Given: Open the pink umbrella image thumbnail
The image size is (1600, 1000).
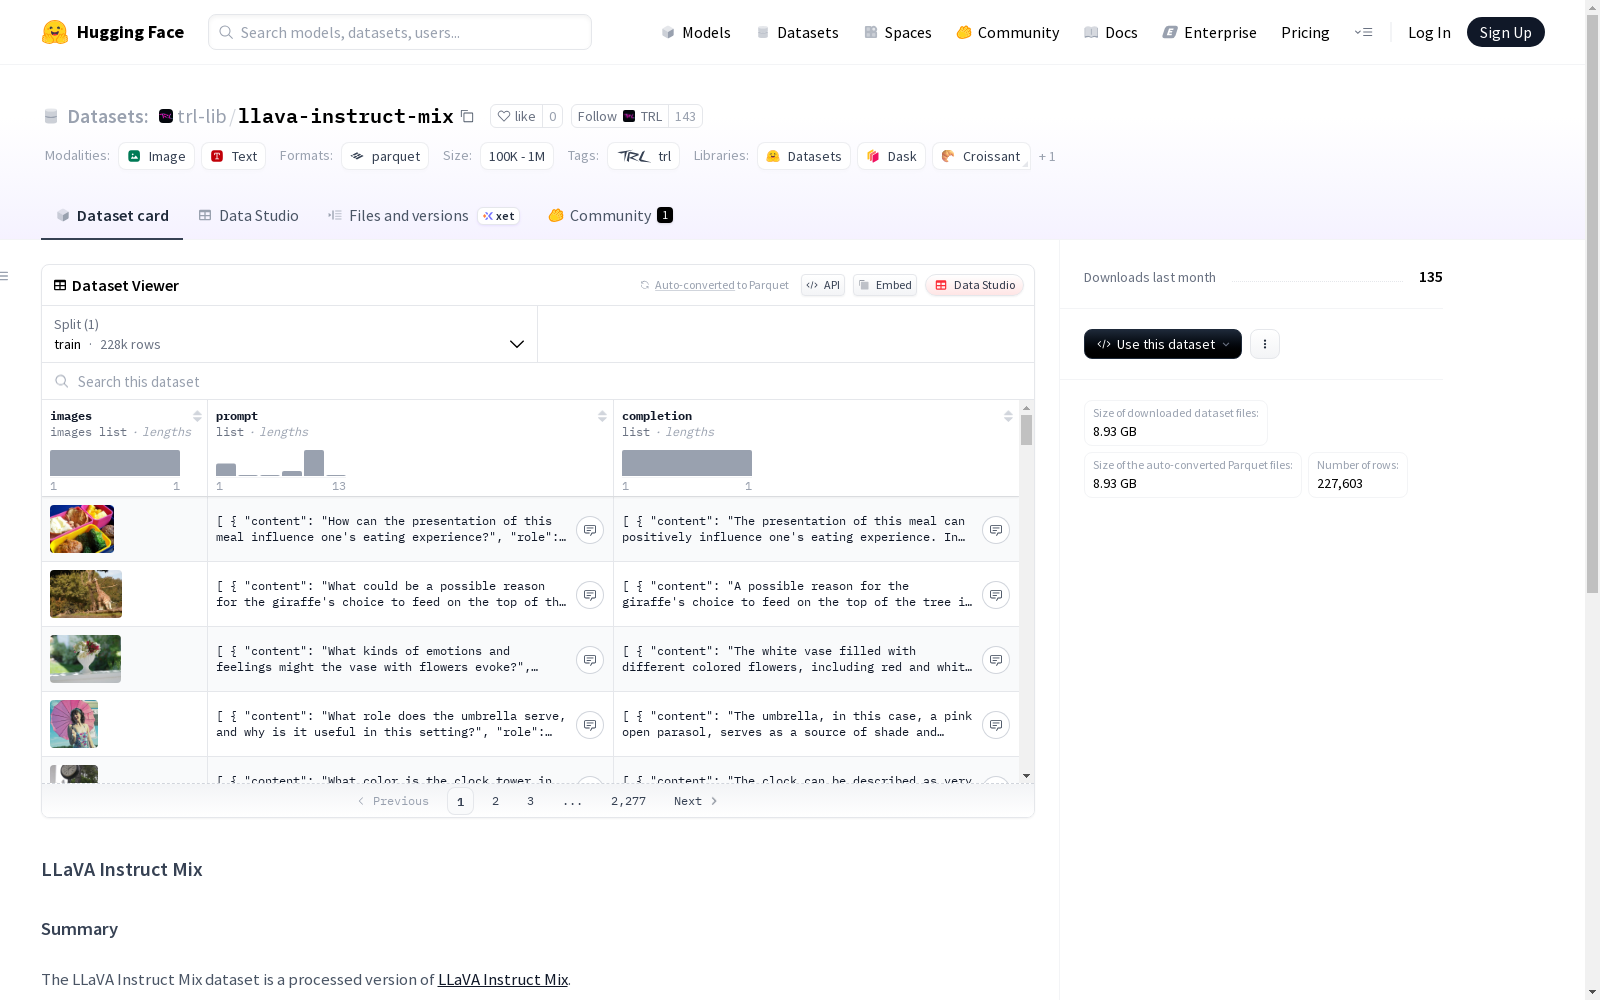Looking at the screenshot, I should pos(74,724).
